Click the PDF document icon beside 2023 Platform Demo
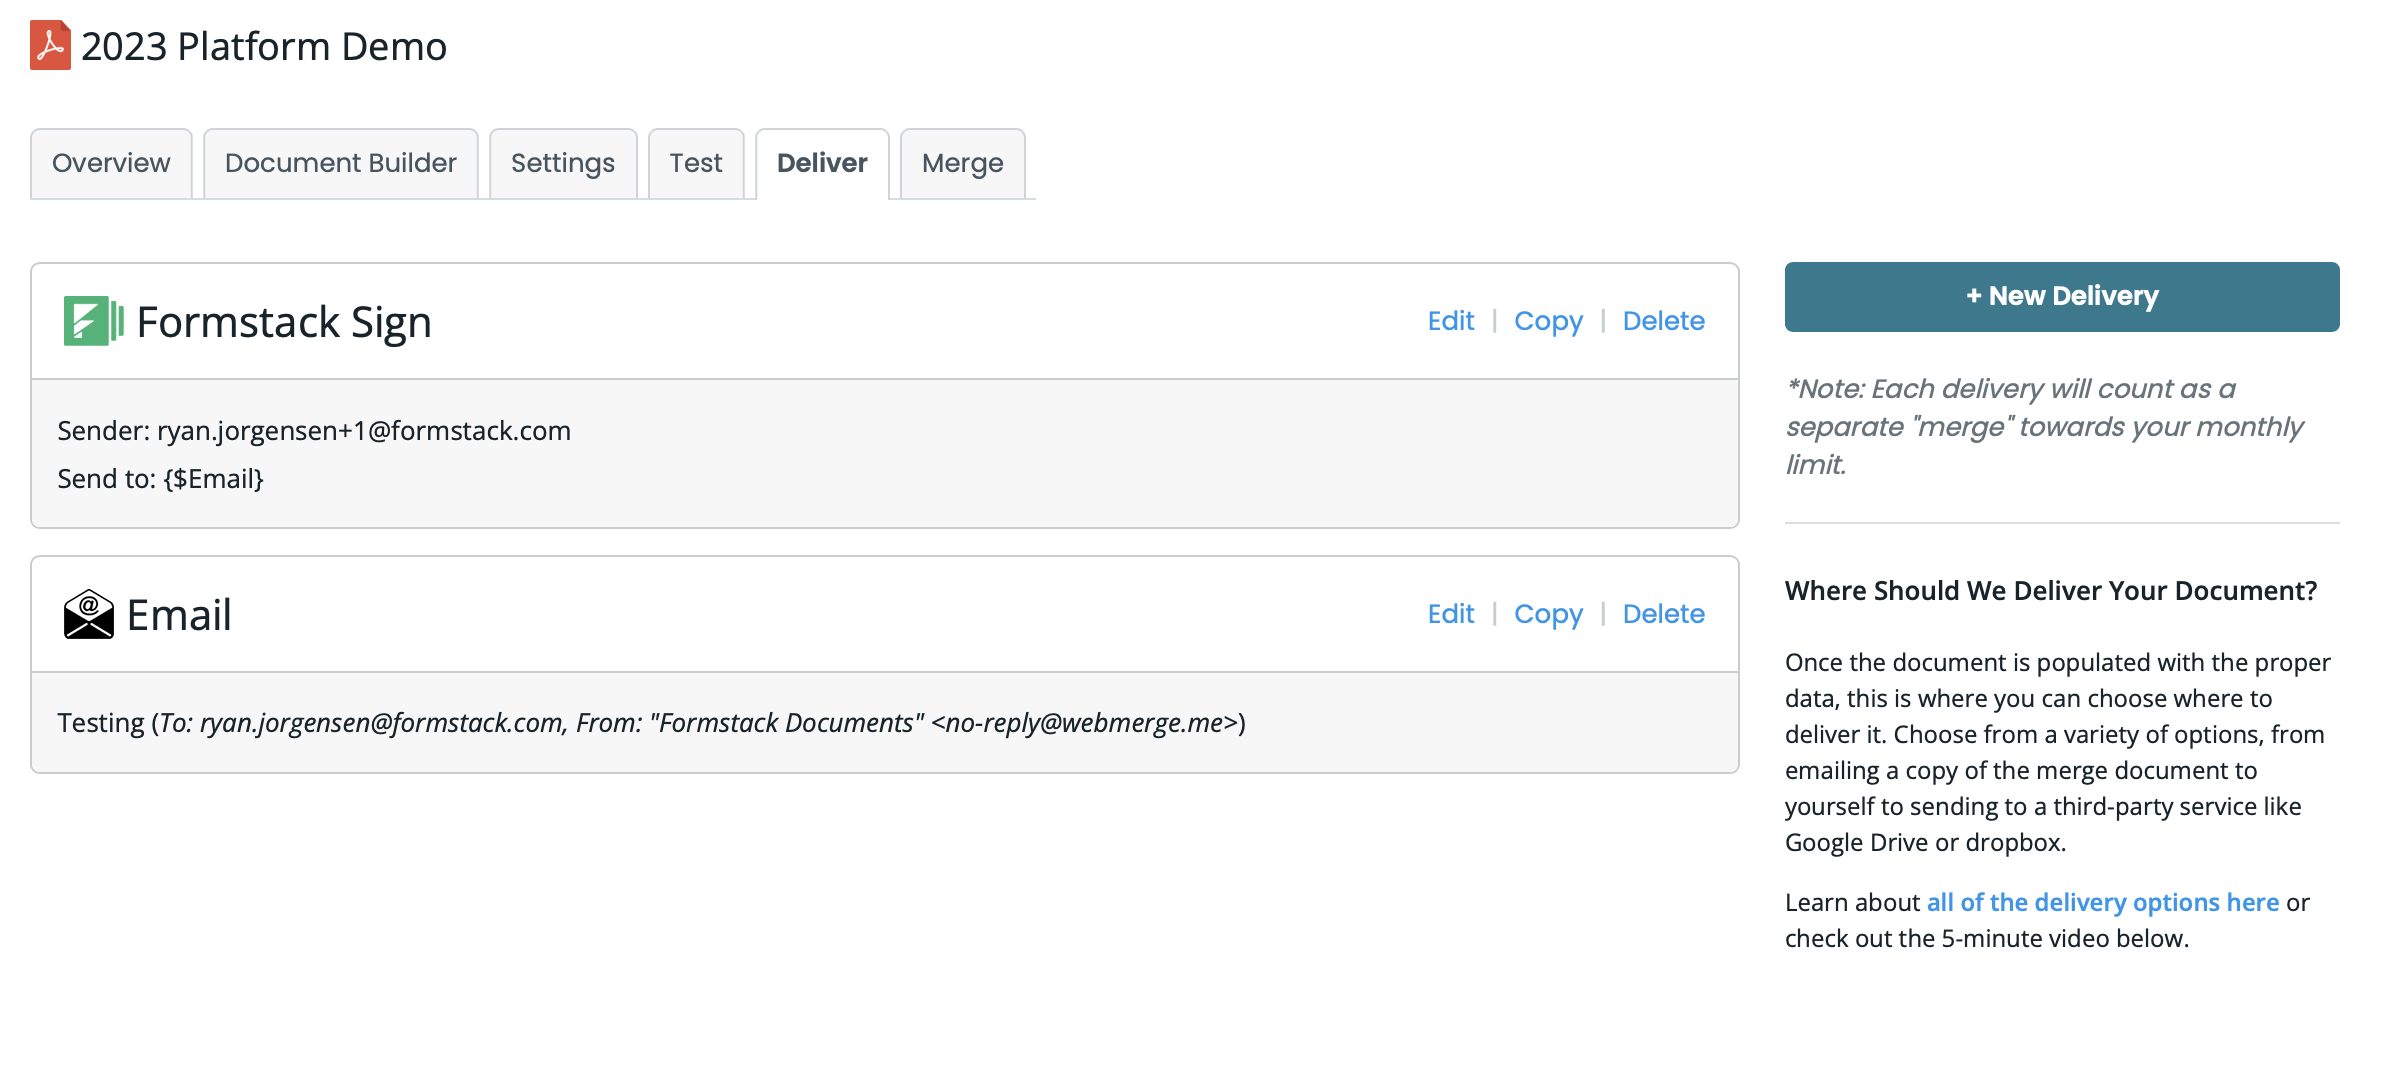2382x1092 pixels. tap(51, 44)
